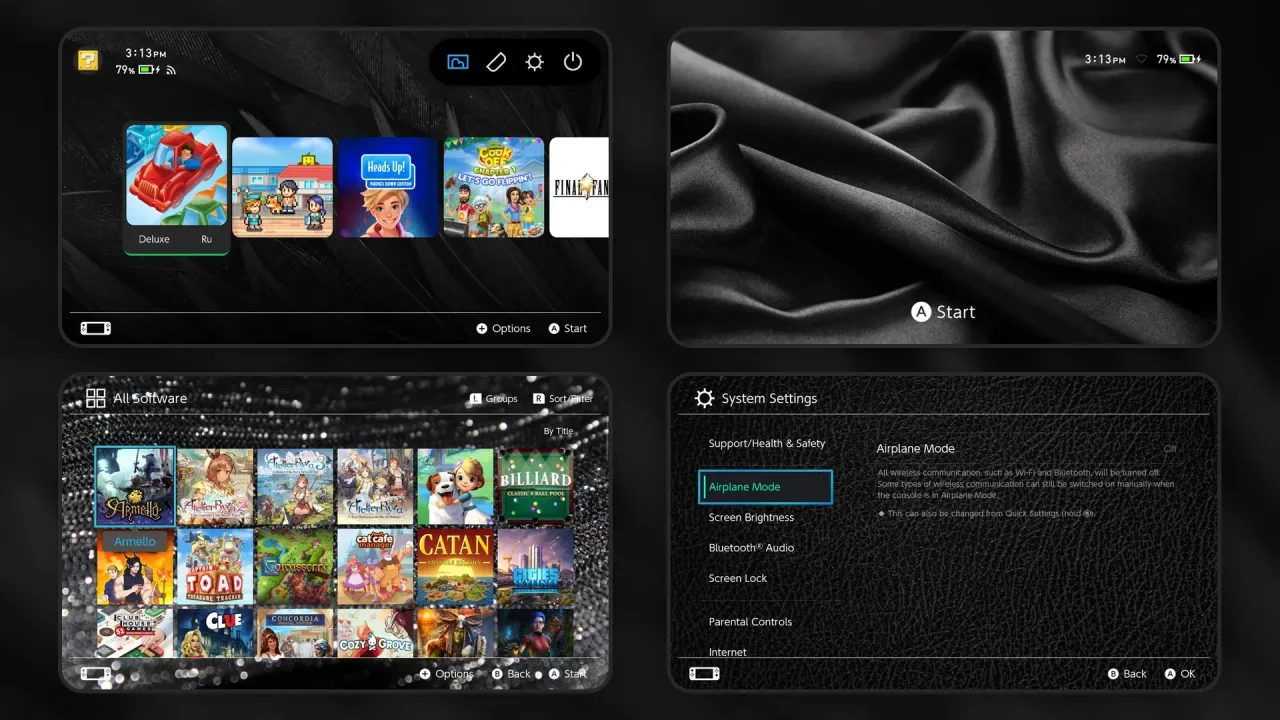Open the Sort/Filter option

pyautogui.click(x=563, y=398)
